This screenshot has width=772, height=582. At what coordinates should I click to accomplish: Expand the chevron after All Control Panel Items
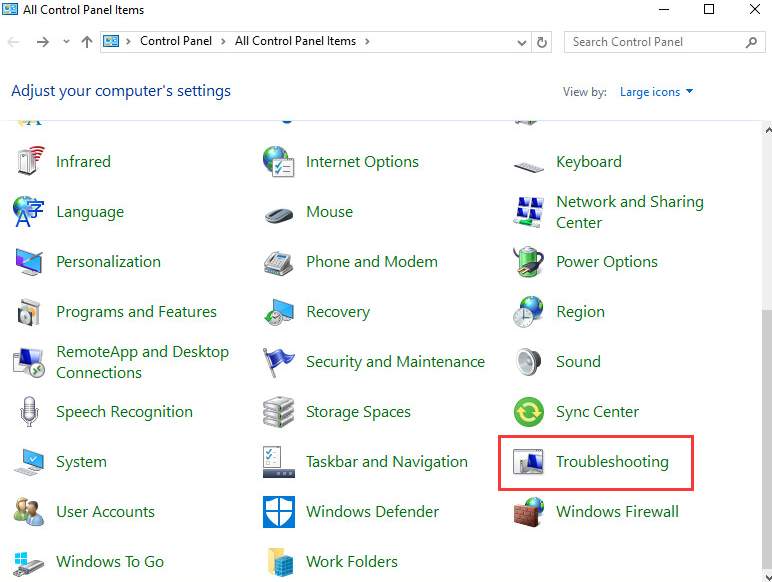(367, 41)
